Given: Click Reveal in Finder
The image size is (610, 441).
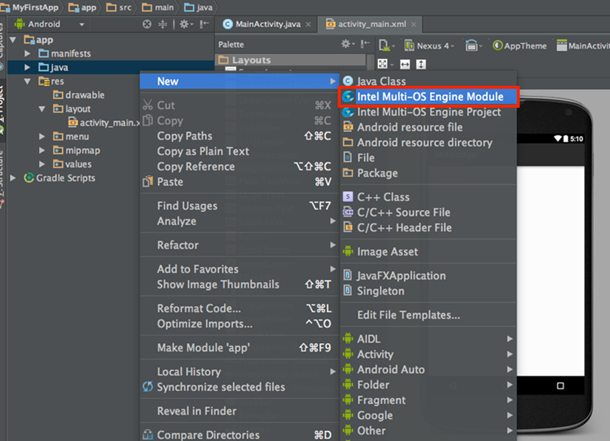Looking at the screenshot, I should coord(239,411).
